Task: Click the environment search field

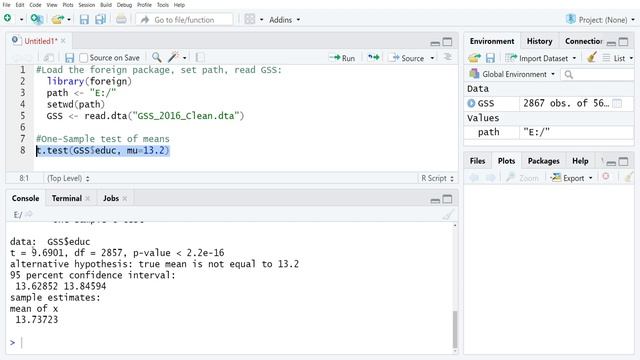Action: (x=597, y=74)
